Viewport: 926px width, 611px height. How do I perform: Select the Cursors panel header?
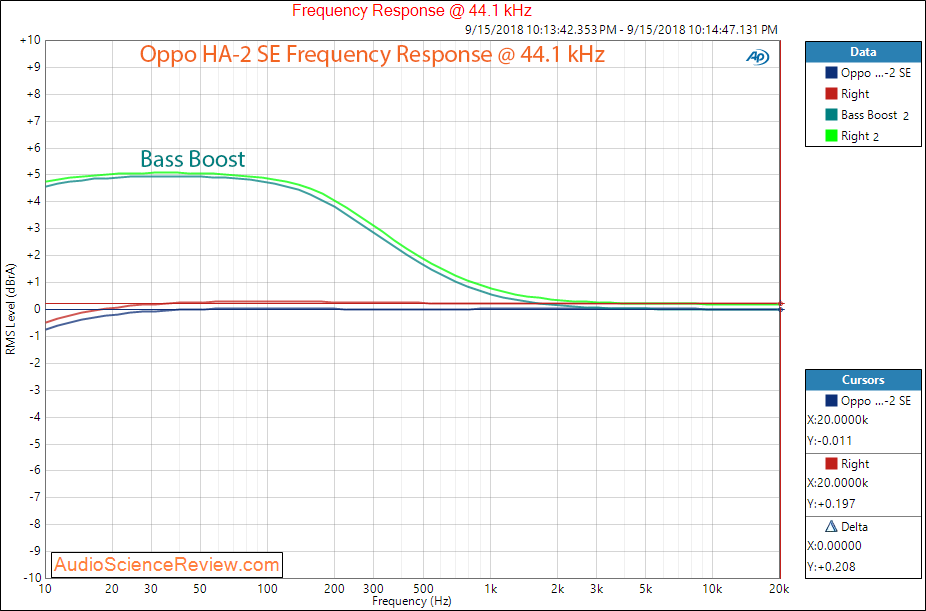[863, 380]
